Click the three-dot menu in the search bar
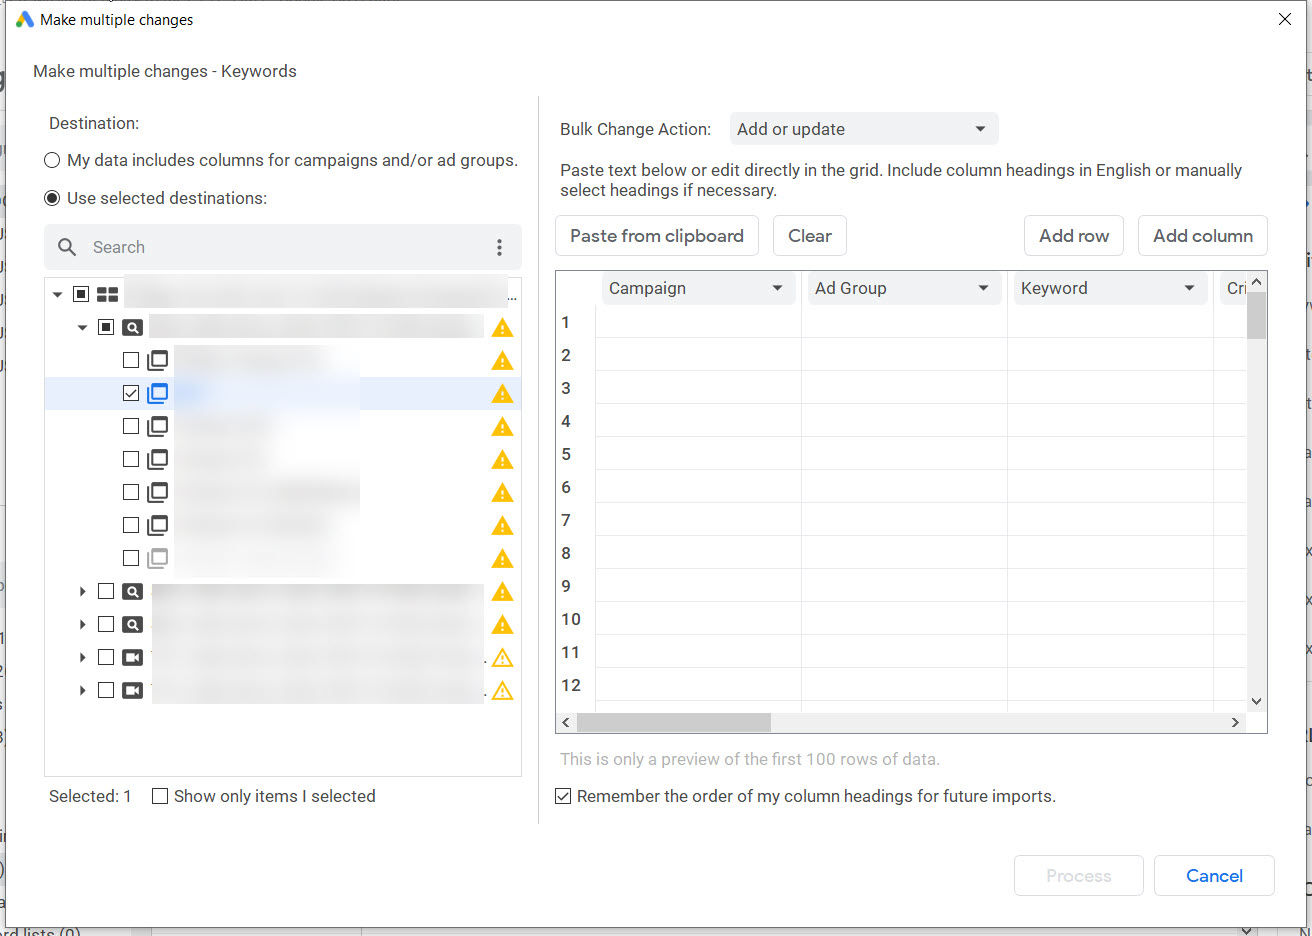1312x936 pixels. point(499,248)
